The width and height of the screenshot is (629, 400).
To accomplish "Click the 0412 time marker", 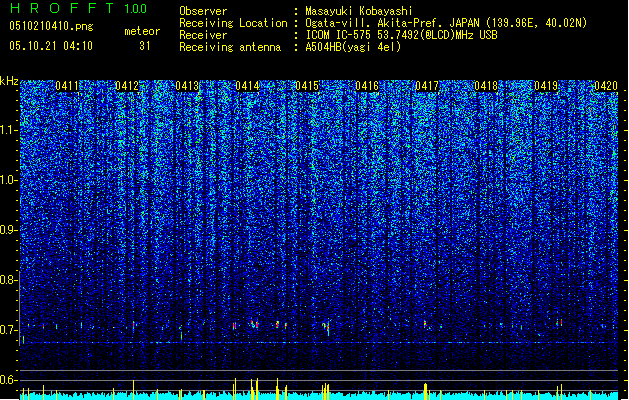I will (127, 86).
